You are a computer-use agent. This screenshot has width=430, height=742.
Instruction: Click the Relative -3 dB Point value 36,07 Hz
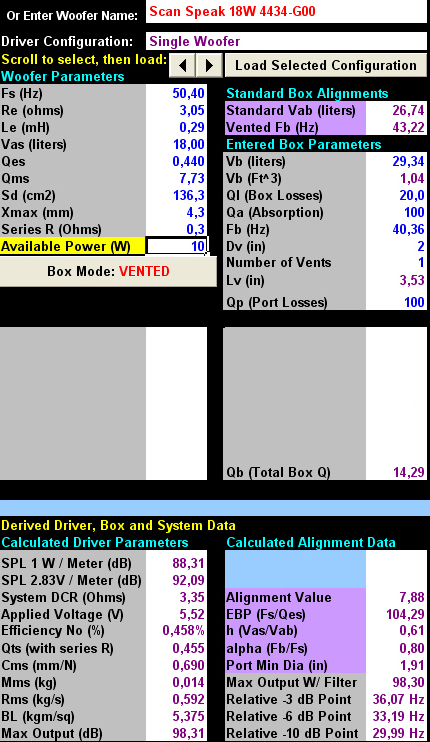pos(399,699)
